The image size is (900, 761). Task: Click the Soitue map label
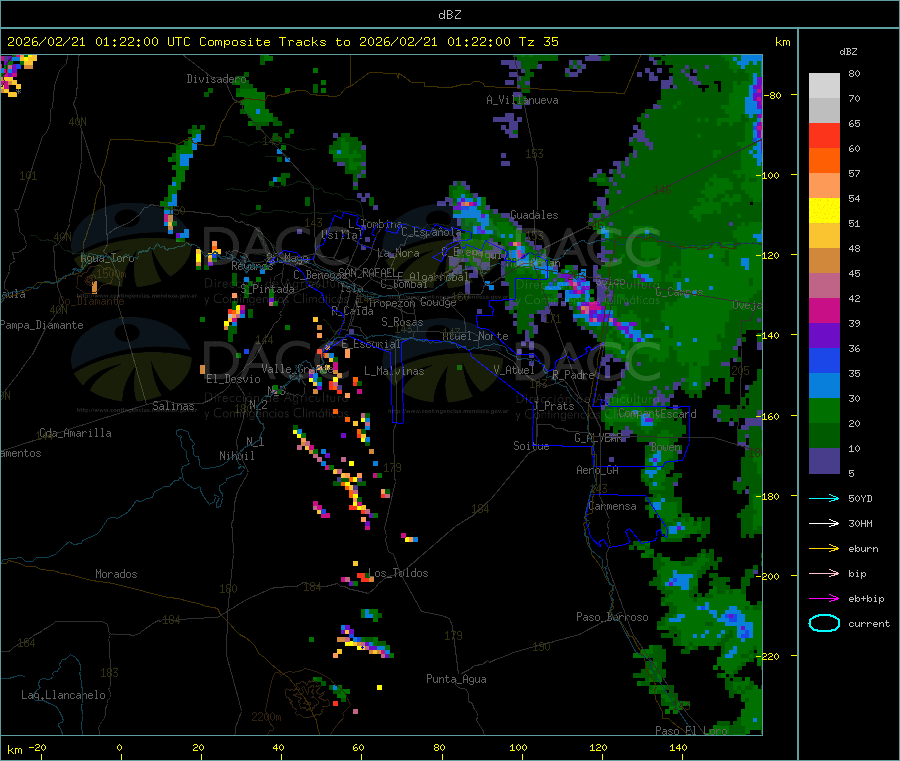(531, 446)
